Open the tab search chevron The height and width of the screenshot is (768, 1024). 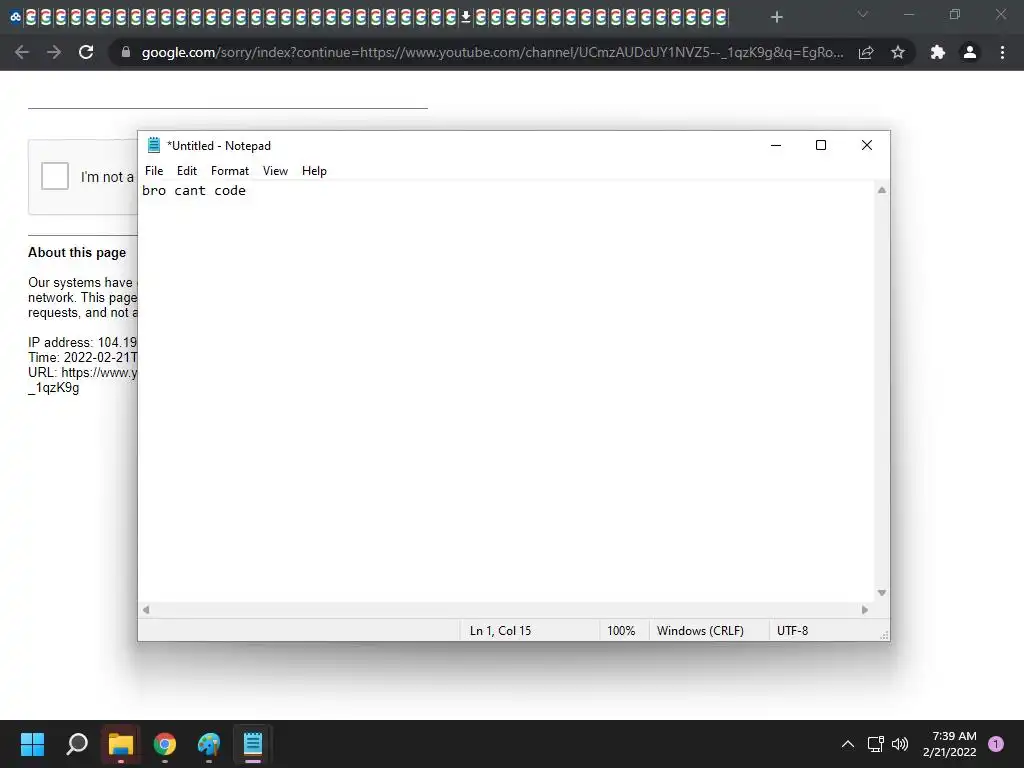point(863,14)
